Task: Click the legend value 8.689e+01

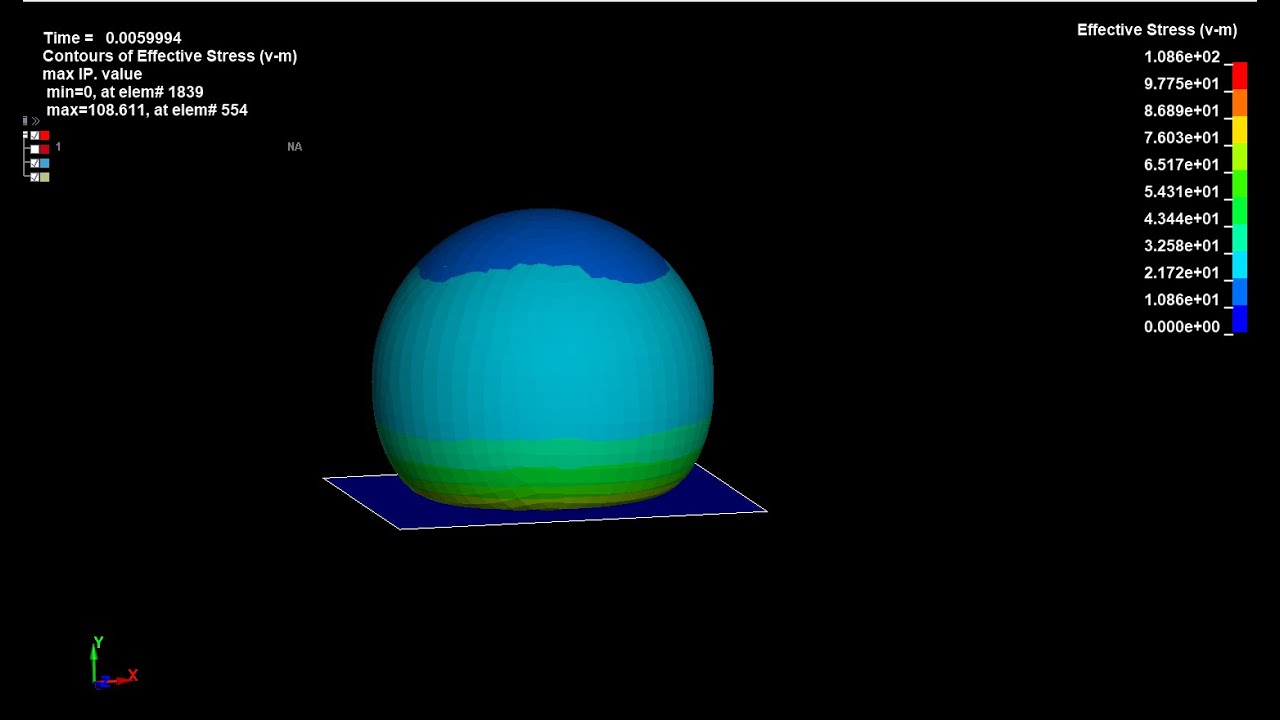Action: [1182, 111]
